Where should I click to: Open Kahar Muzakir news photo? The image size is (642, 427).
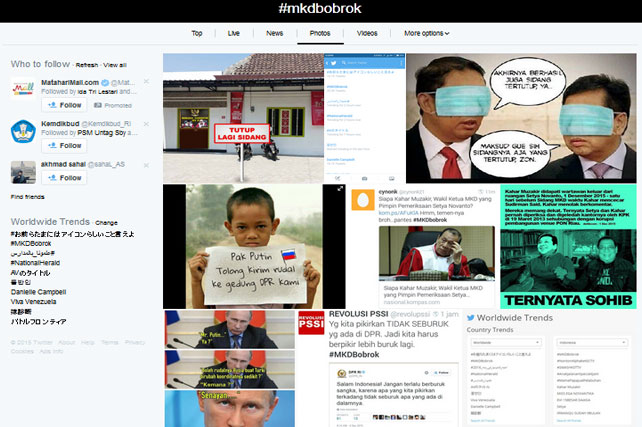pyautogui.click(x=436, y=253)
